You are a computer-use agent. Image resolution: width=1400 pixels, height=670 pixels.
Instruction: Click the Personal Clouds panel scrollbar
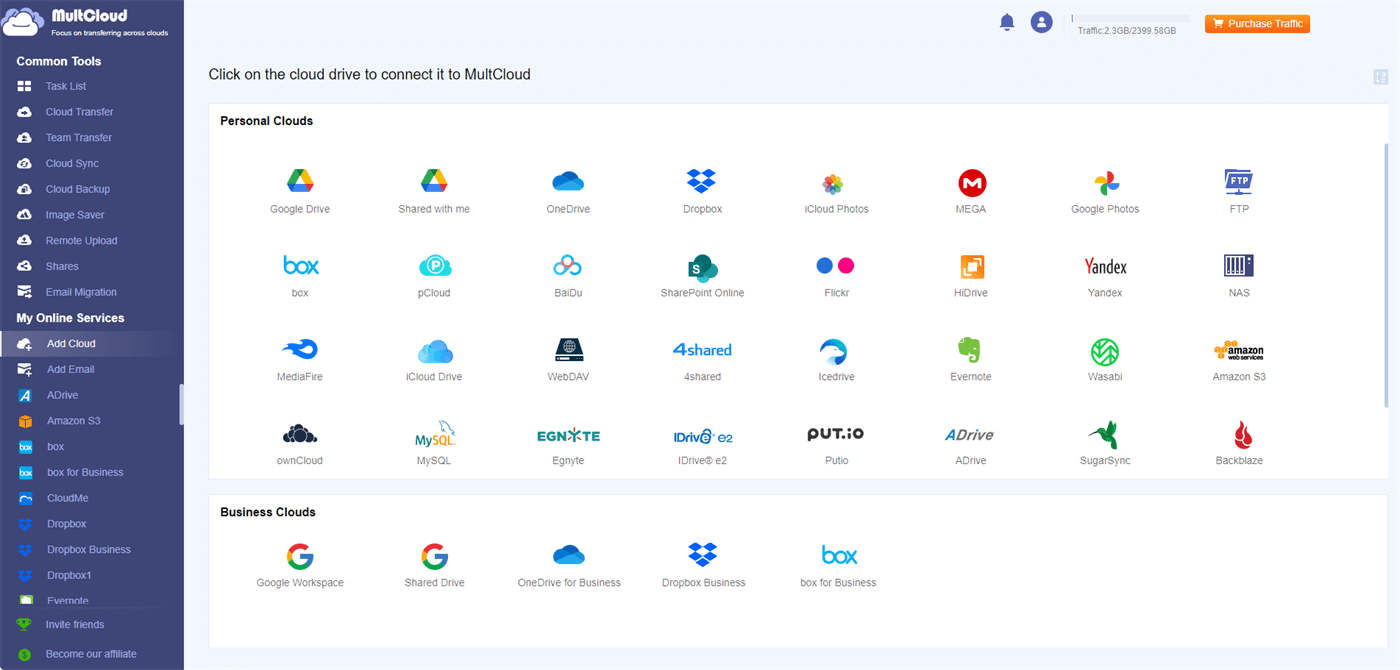[1386, 275]
